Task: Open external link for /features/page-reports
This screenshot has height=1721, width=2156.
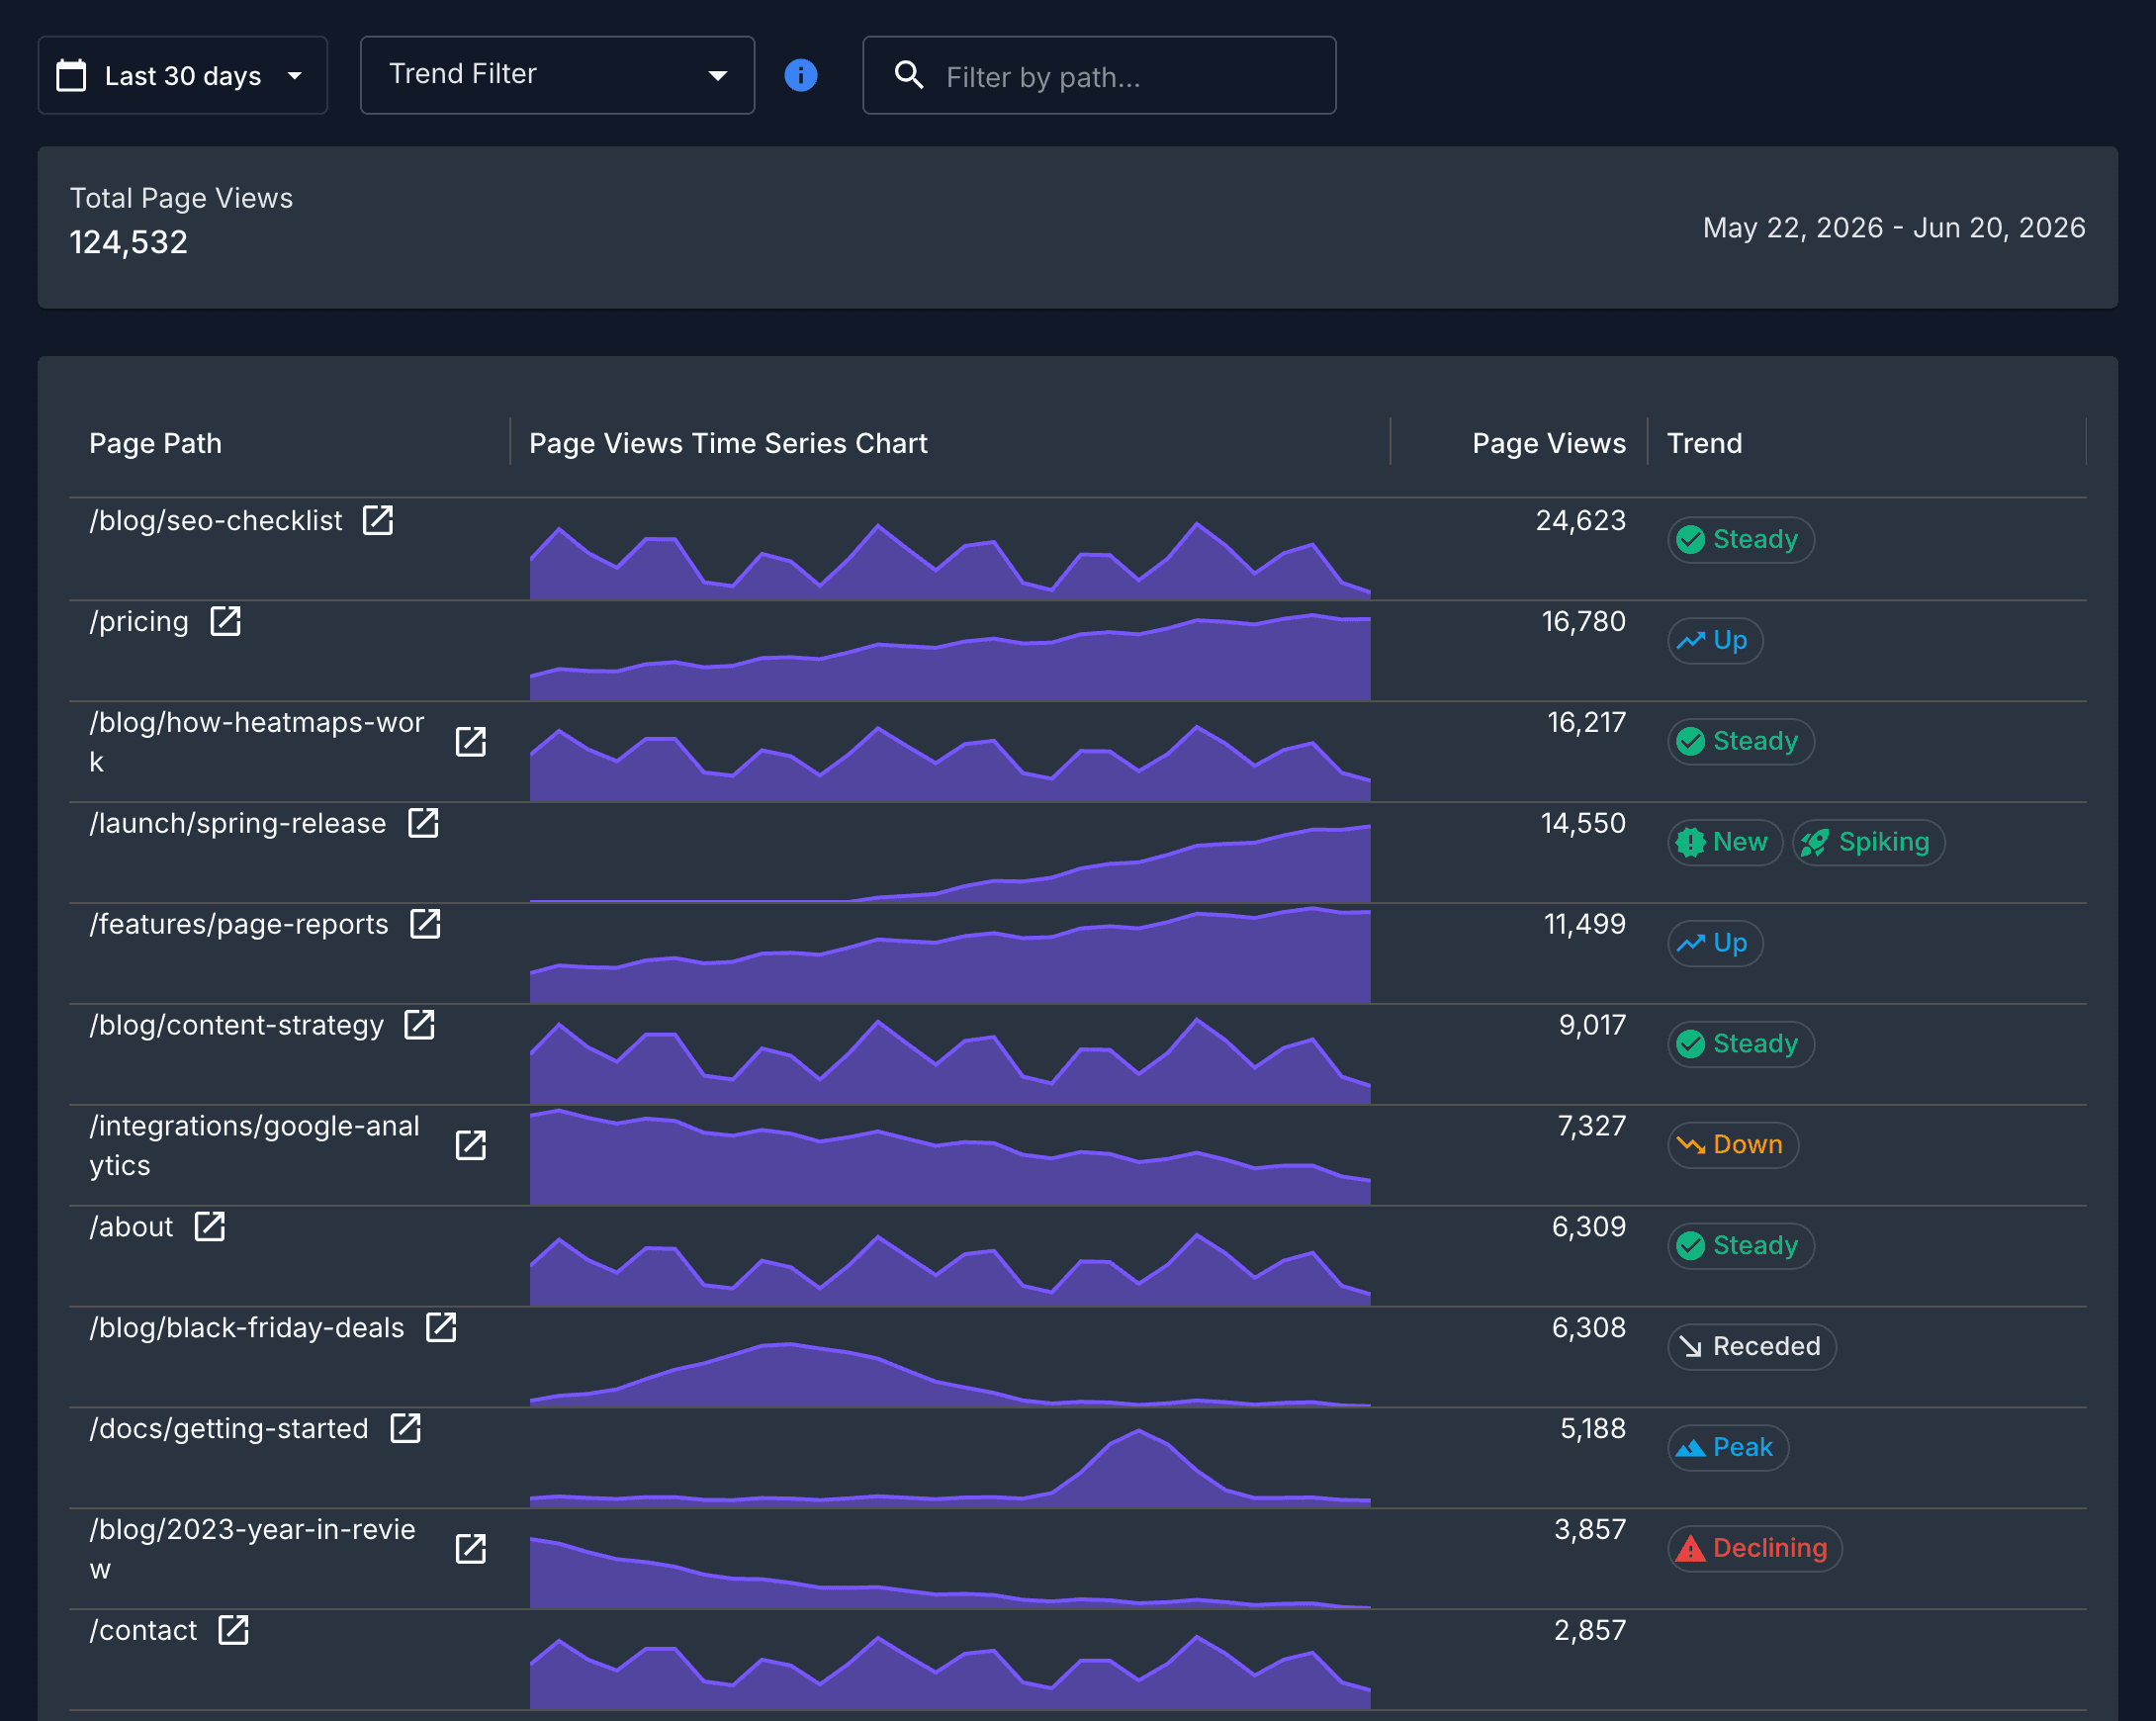Action: (425, 924)
